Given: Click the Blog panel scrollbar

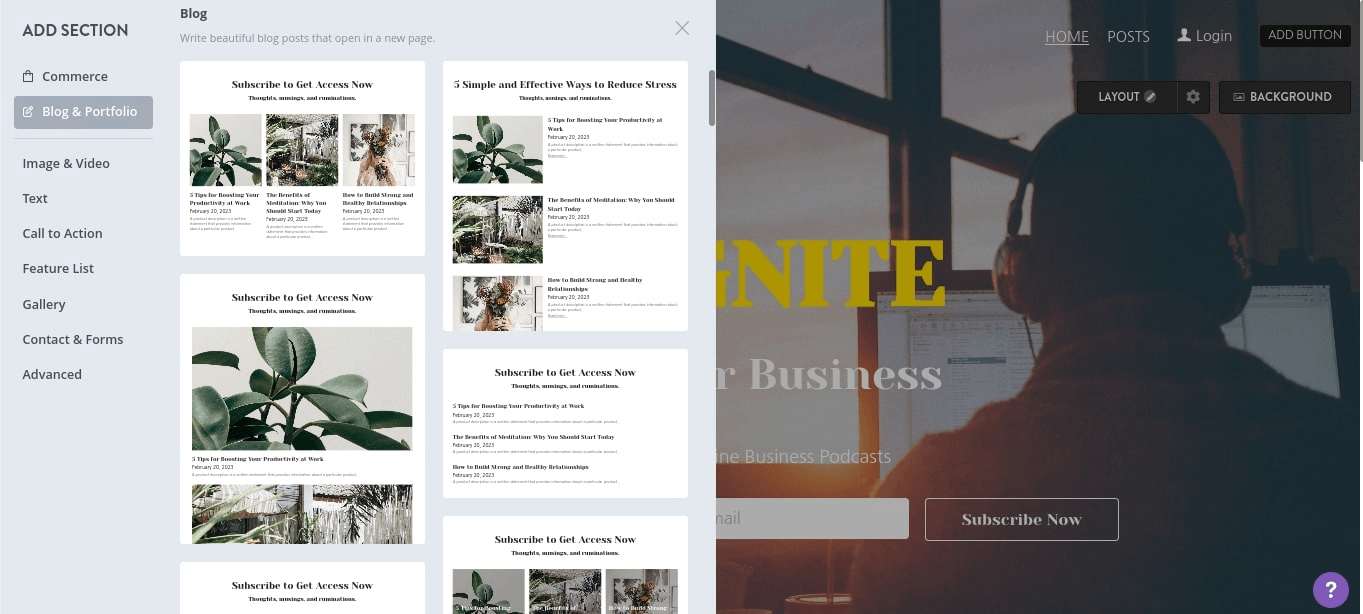Looking at the screenshot, I should tap(711, 98).
